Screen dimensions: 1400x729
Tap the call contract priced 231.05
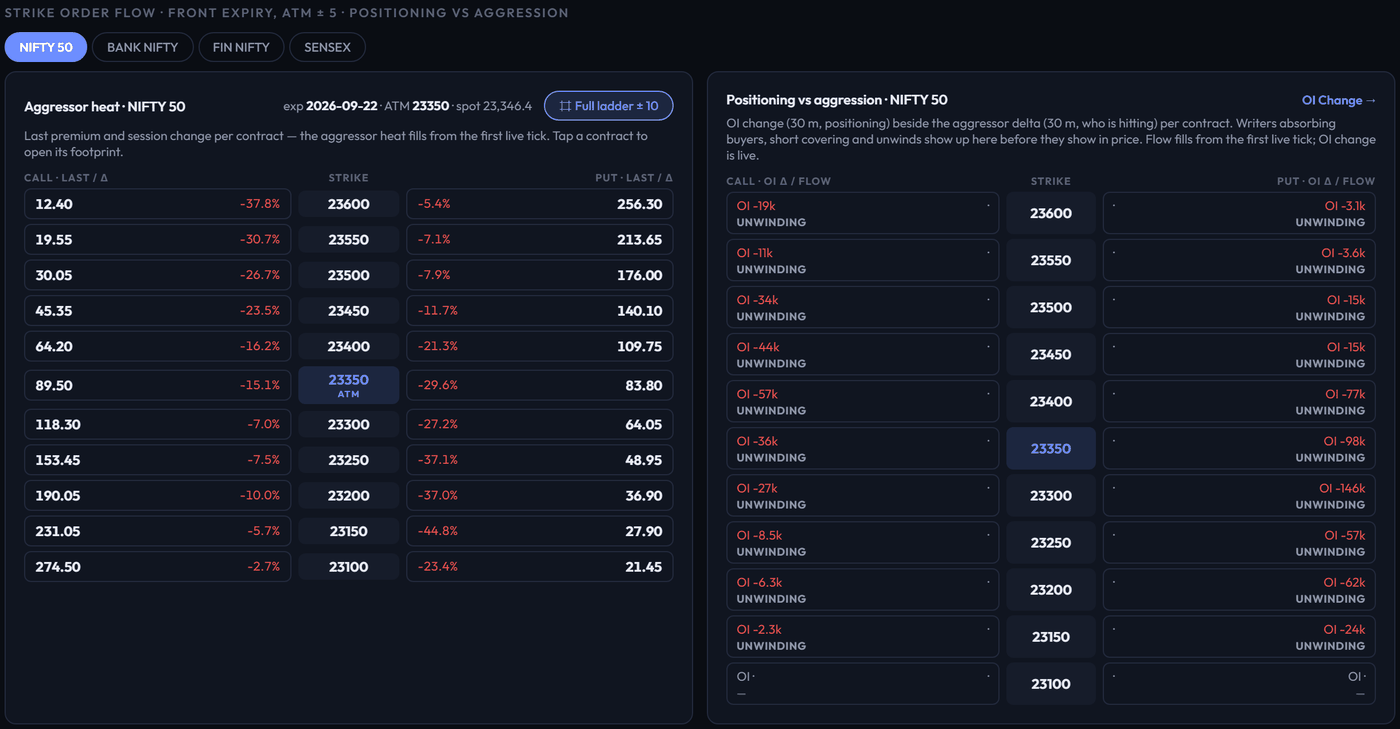click(x=158, y=531)
